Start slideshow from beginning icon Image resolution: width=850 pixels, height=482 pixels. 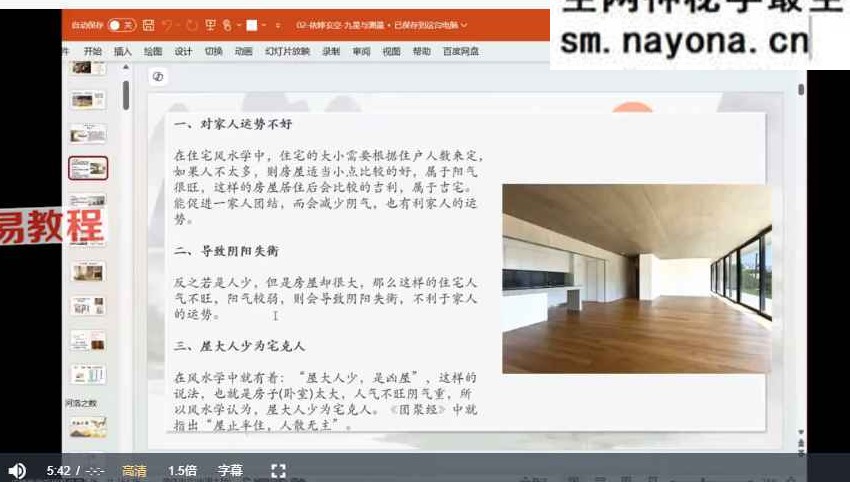click(x=211, y=25)
